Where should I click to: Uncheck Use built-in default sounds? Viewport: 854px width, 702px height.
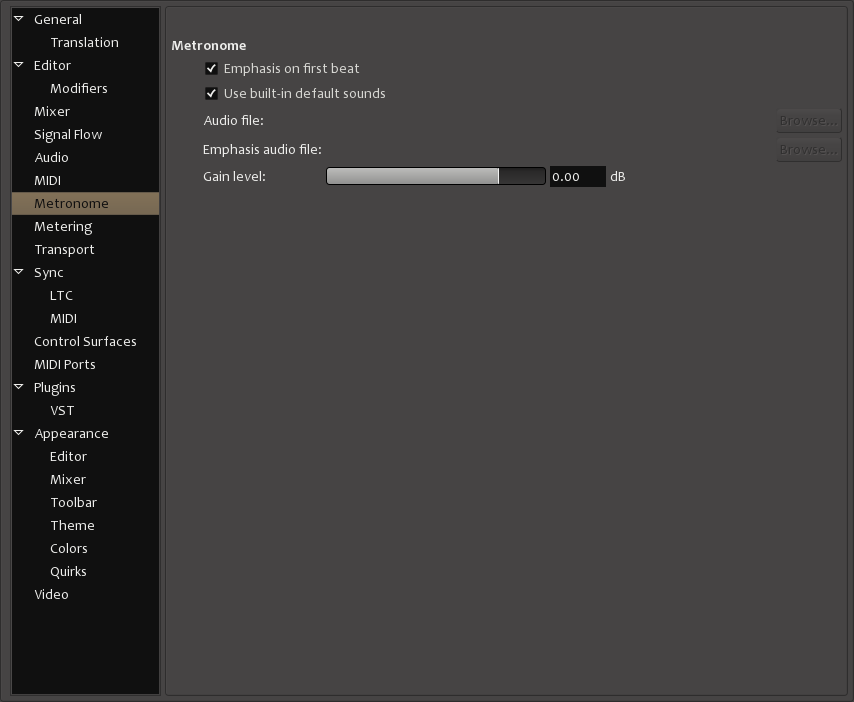(211, 94)
